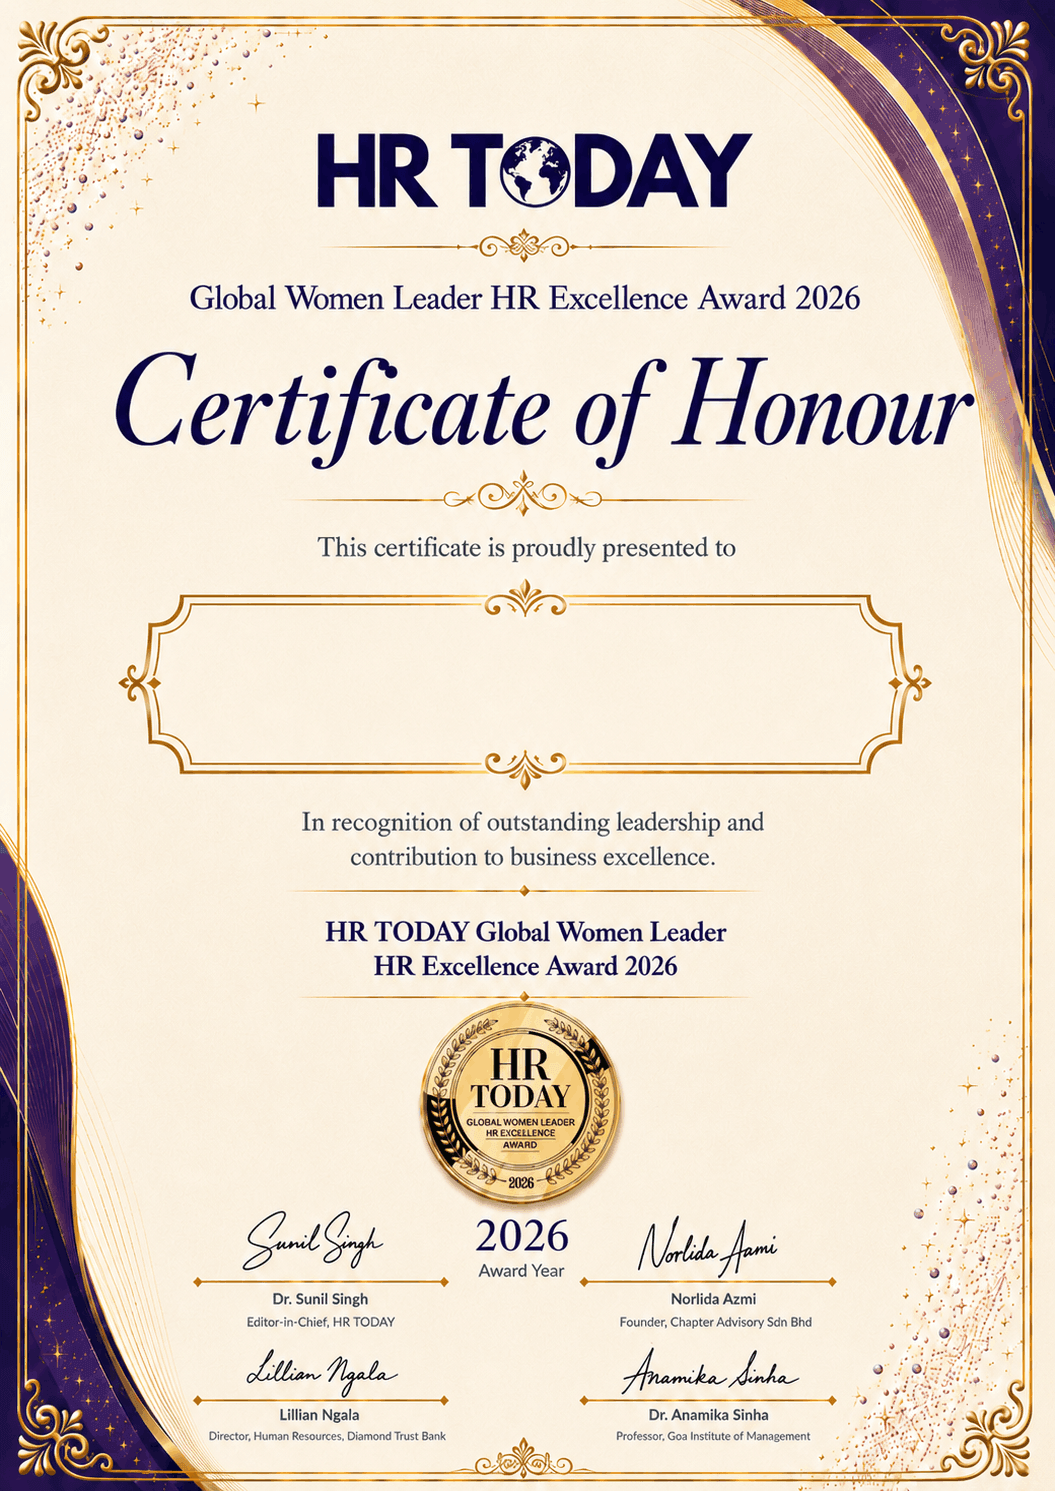The width and height of the screenshot is (1055, 1491).
Task: Click the HR TODAY logo at top
Action: click(x=533, y=171)
